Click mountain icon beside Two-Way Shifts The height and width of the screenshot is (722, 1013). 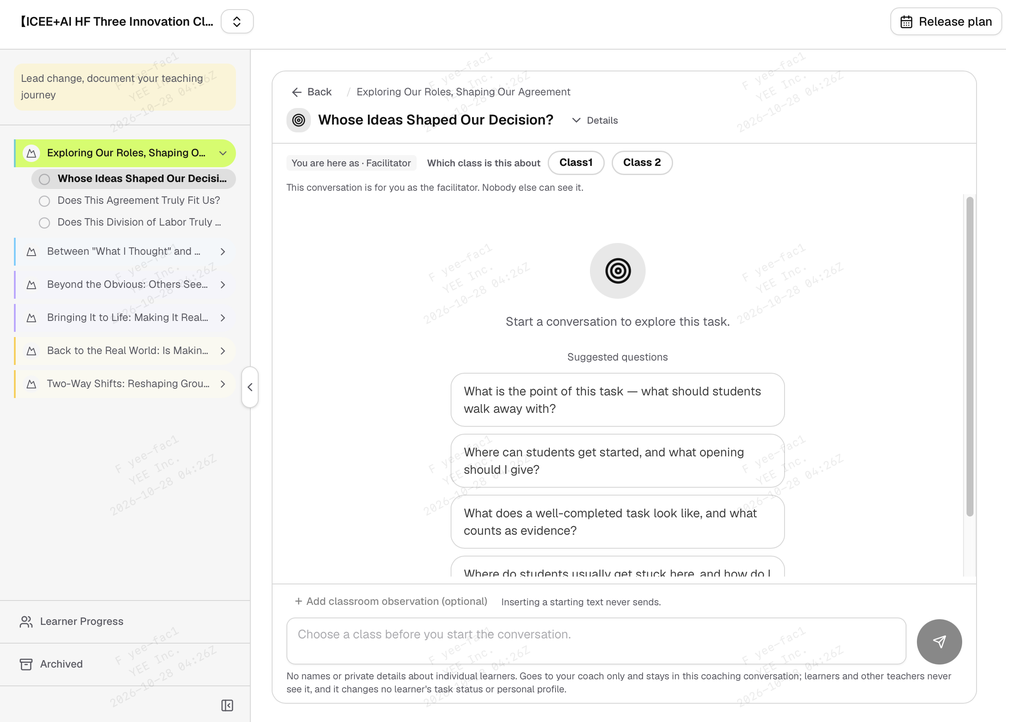pos(31,384)
